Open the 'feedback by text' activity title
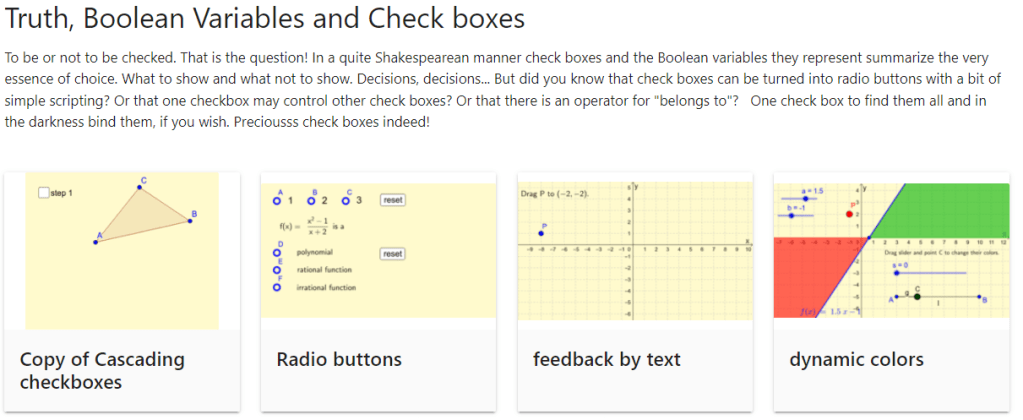 tap(606, 359)
